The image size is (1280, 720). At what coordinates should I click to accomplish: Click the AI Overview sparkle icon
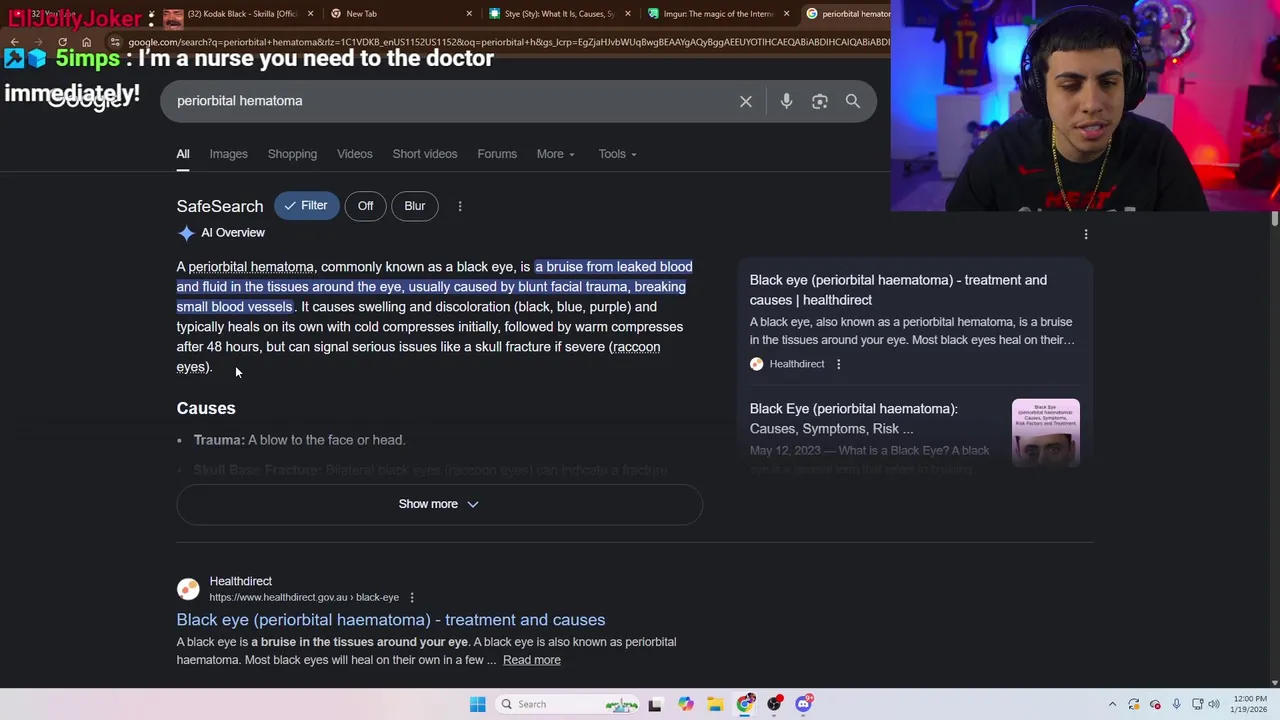(186, 233)
